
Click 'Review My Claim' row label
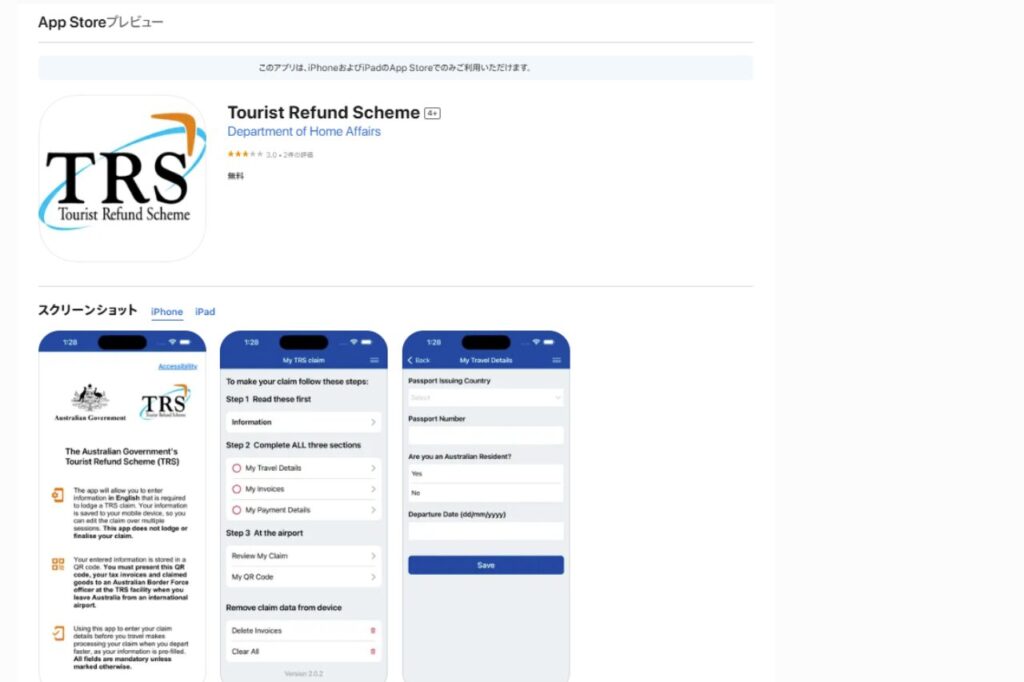click(259, 556)
